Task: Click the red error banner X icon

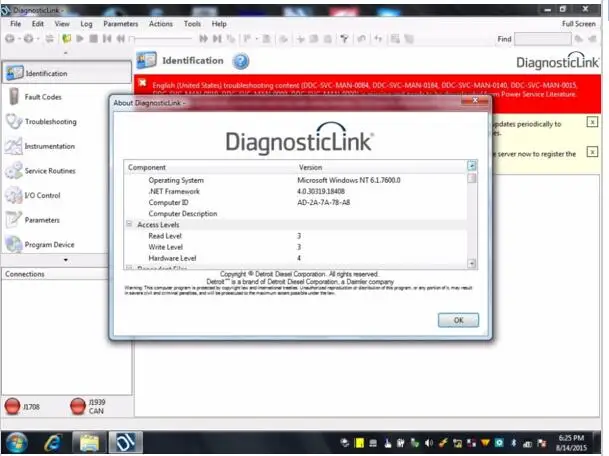Action: (x=143, y=82)
